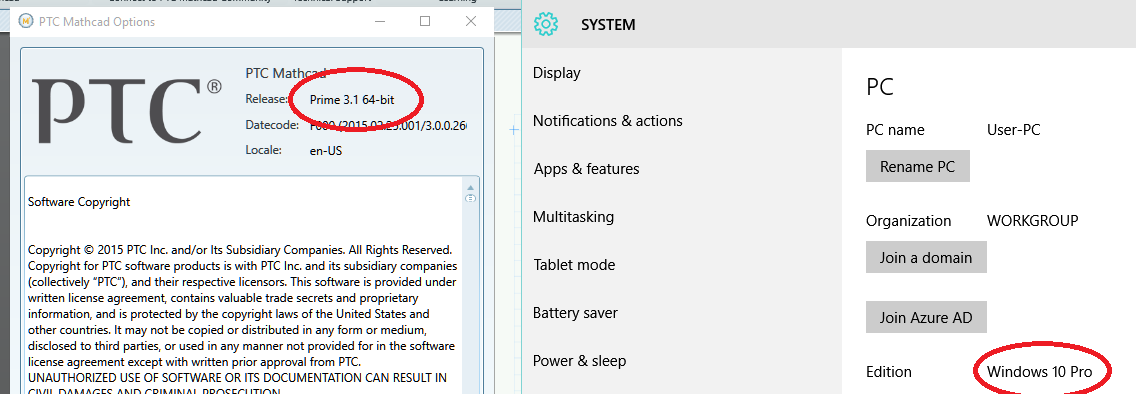The height and width of the screenshot is (394, 1136).
Task: Click the en-US locale value
Action: tap(325, 151)
